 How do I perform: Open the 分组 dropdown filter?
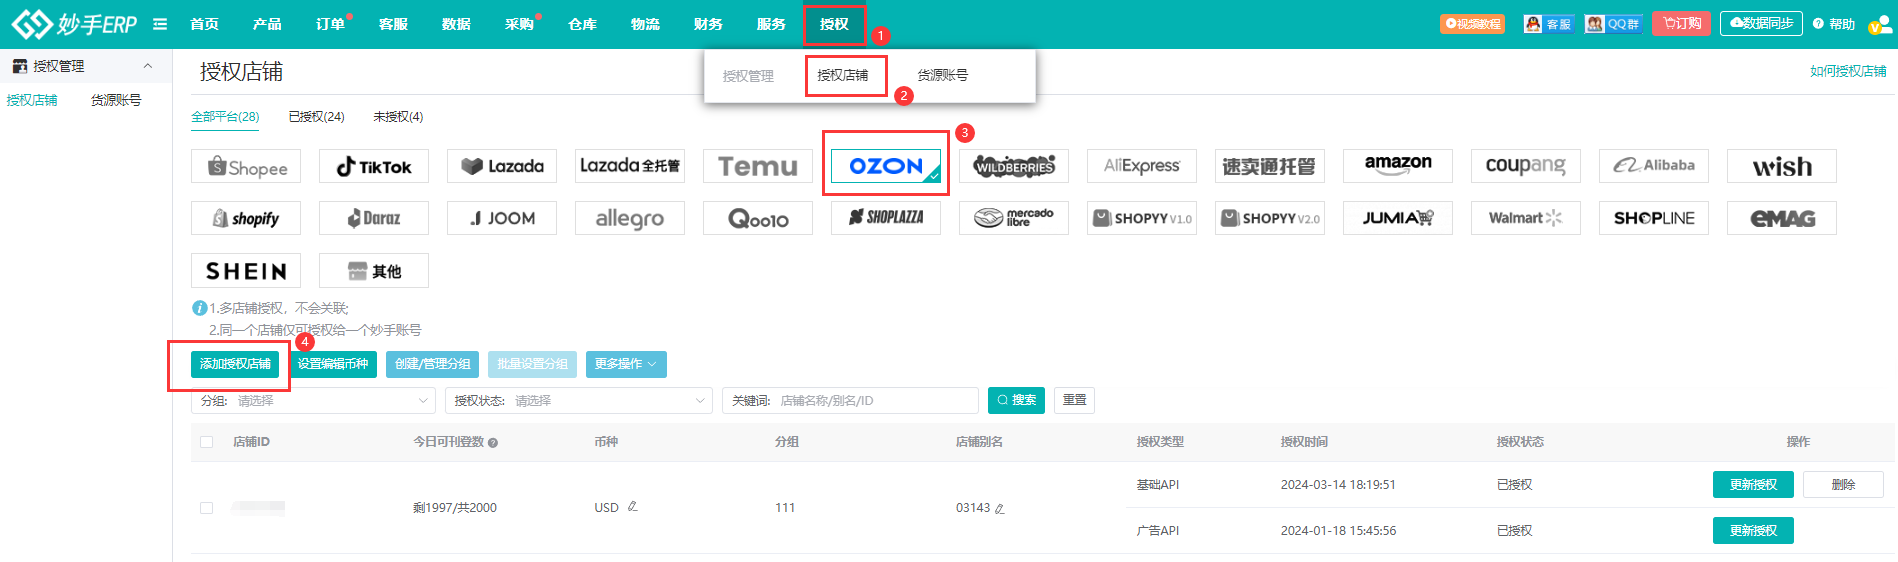(313, 401)
